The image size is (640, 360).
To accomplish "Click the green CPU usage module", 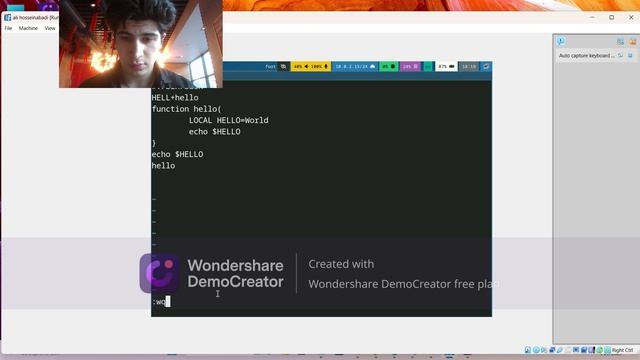I will (389, 67).
